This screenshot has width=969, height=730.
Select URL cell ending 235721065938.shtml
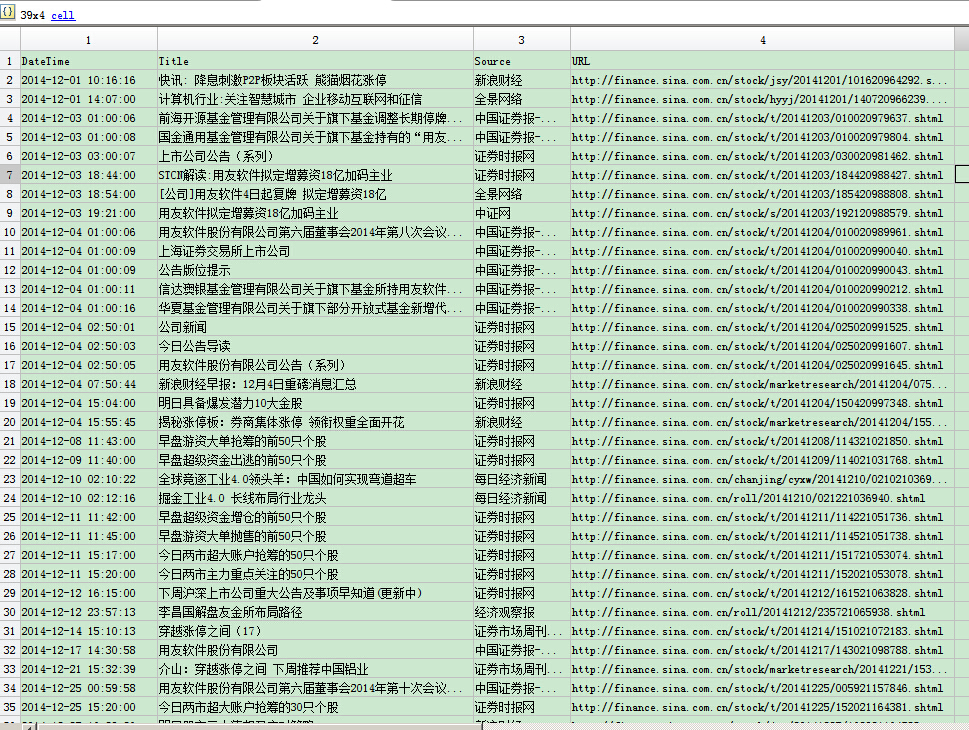[x=763, y=613]
